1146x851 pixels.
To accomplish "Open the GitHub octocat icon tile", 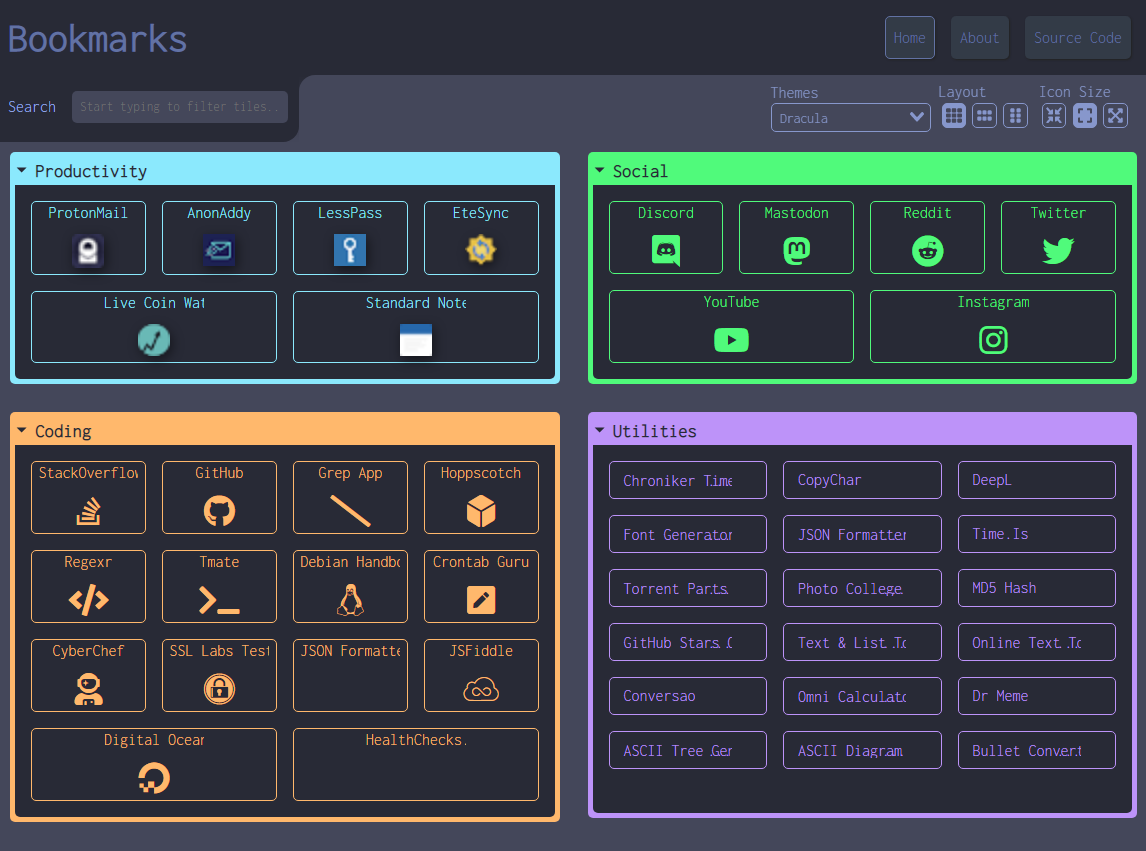I will [219, 511].
